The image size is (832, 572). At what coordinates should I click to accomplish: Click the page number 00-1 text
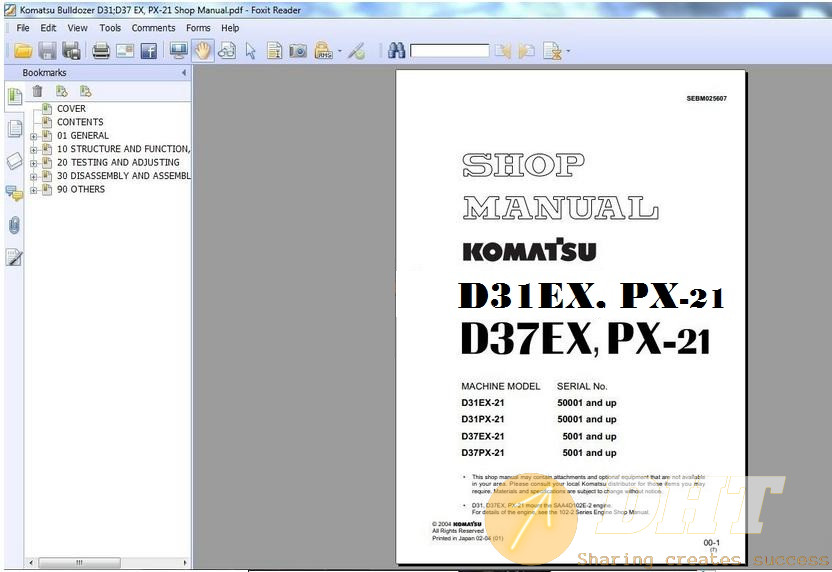(x=712, y=543)
